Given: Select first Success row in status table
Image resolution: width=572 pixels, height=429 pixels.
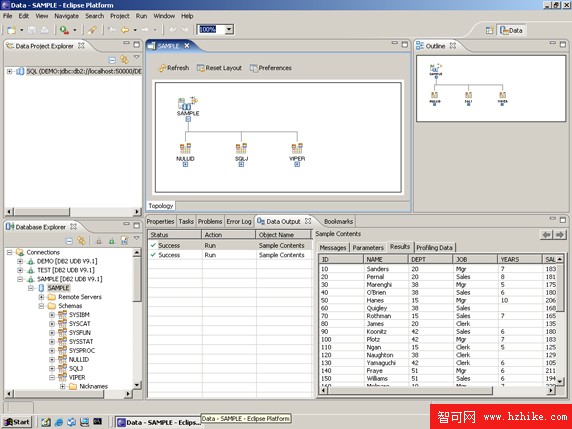Looking at the screenshot, I should (x=230, y=246).
